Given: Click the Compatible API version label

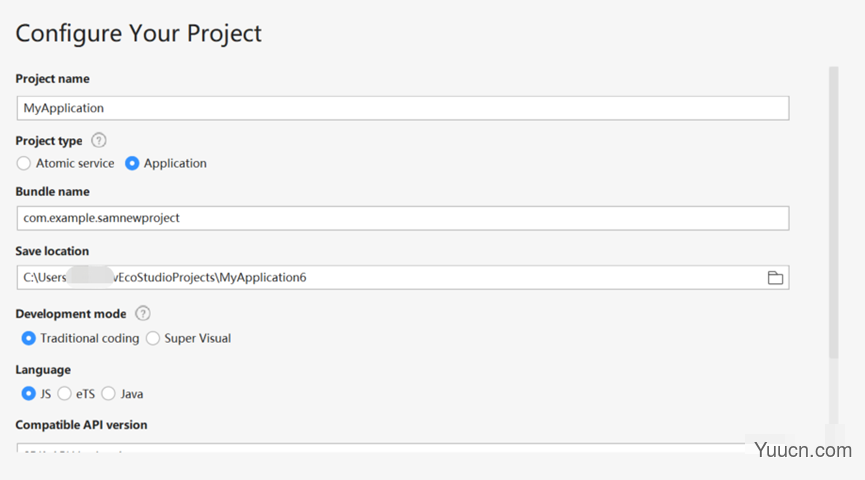Looking at the screenshot, I should (x=81, y=425).
